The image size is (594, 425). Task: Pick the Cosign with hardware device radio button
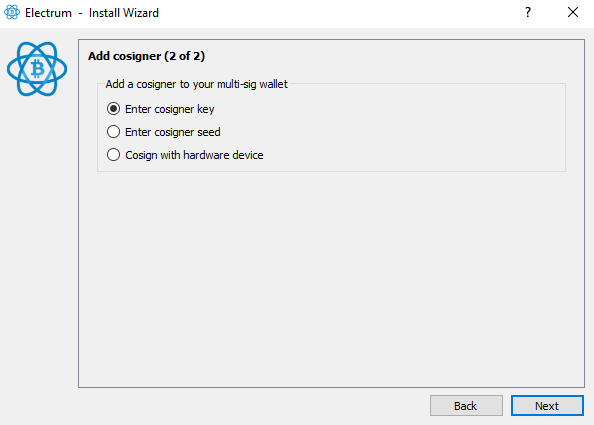[x=113, y=155]
